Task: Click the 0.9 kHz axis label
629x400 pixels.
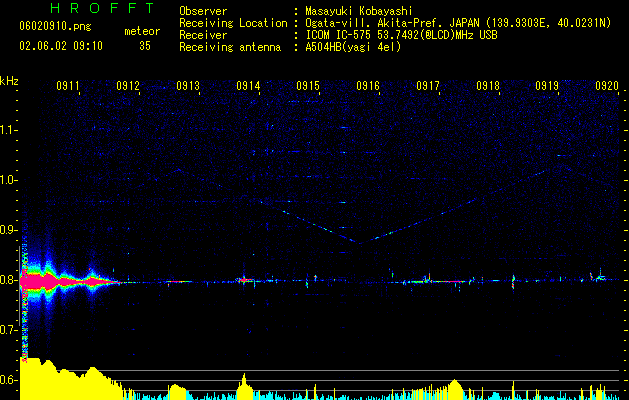Action: [x=8, y=230]
